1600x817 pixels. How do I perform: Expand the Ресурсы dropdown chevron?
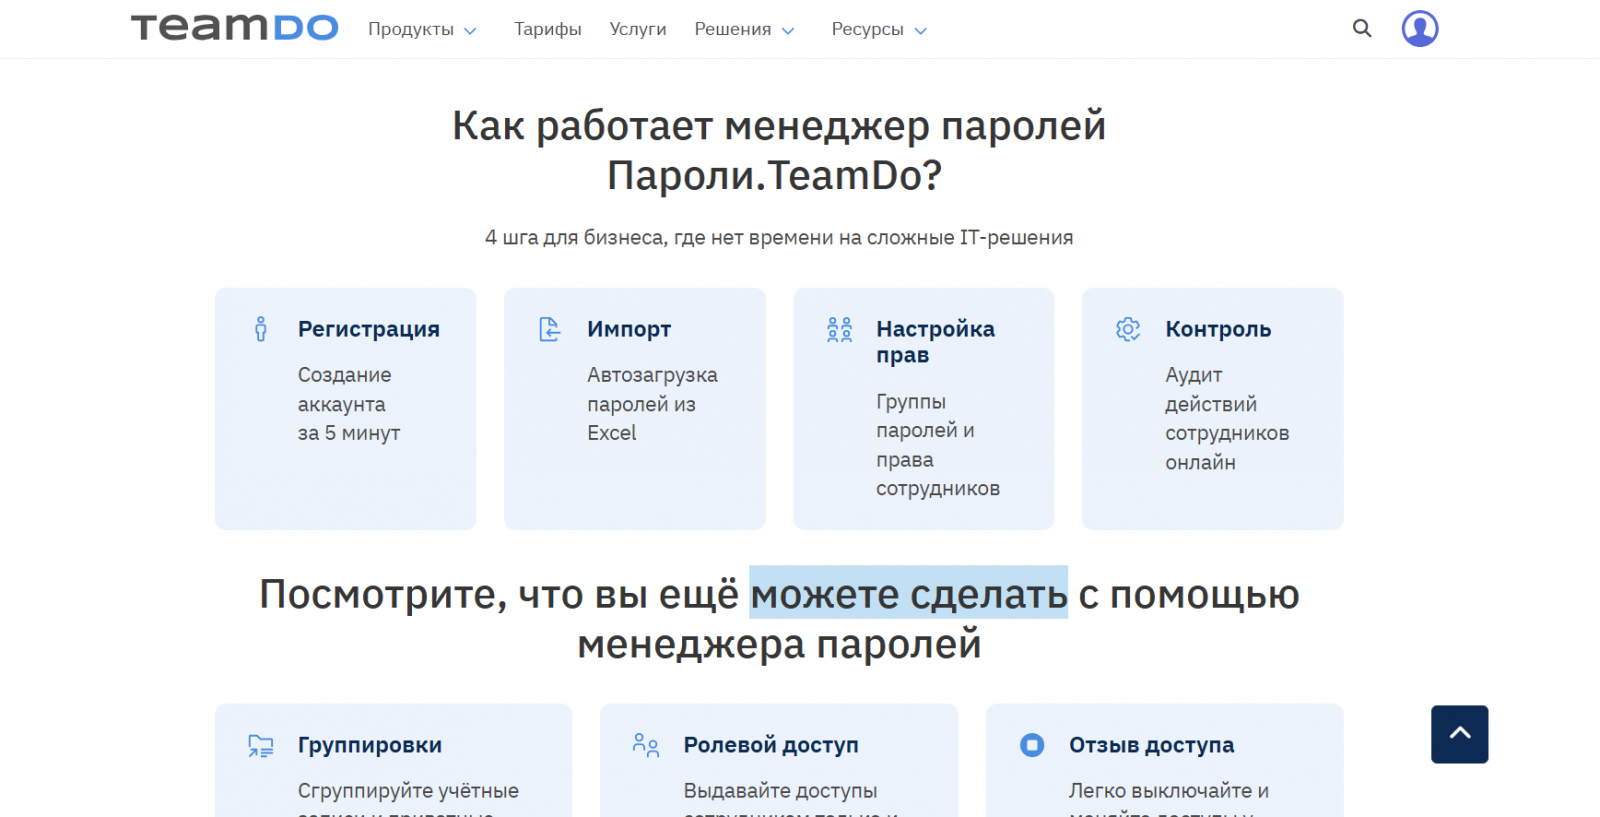point(921,31)
